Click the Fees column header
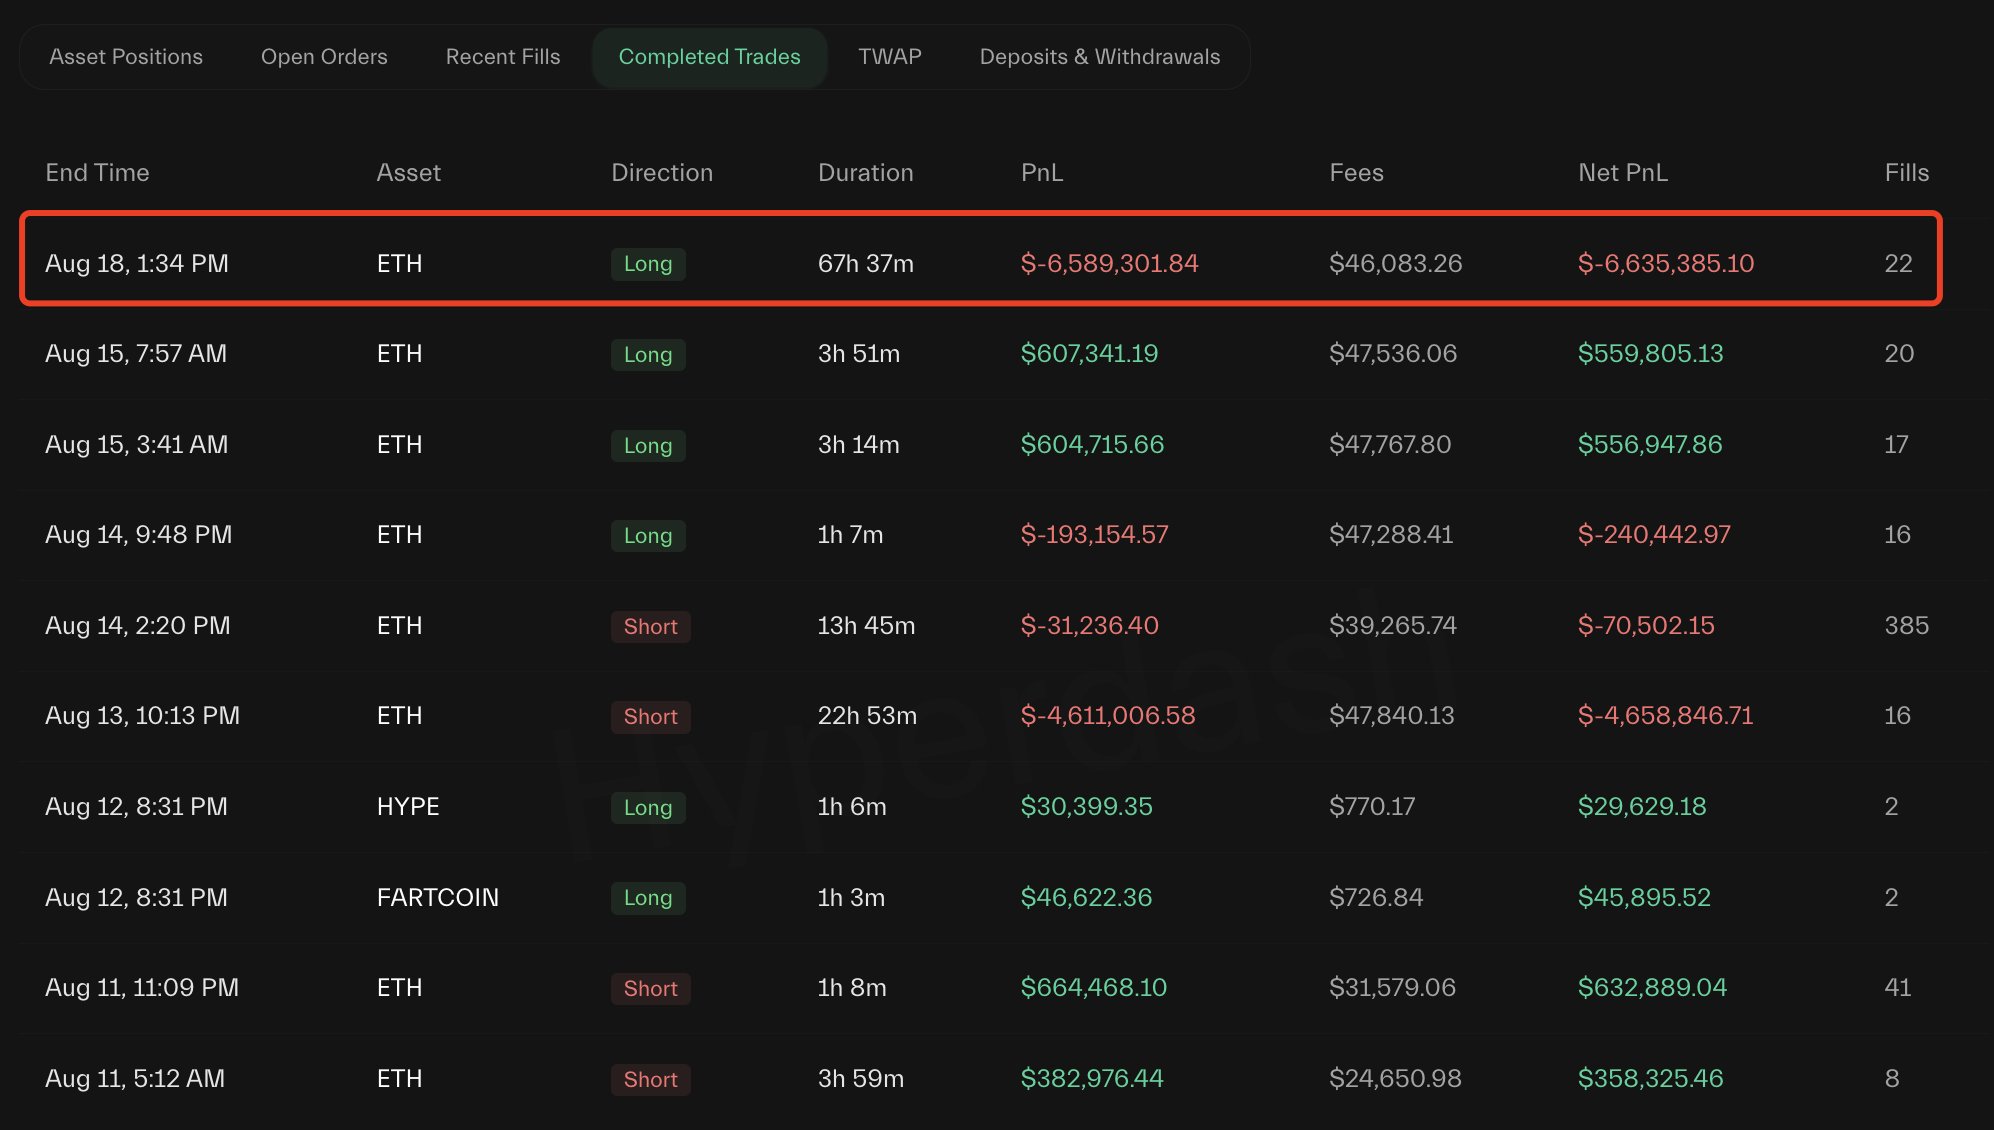 pos(1355,173)
